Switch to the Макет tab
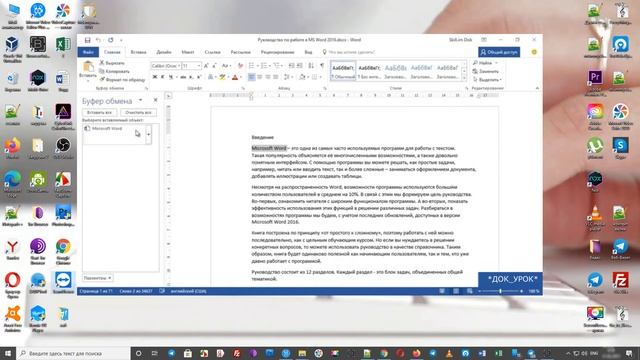Viewport: 640px width, 360px height. pos(188,52)
